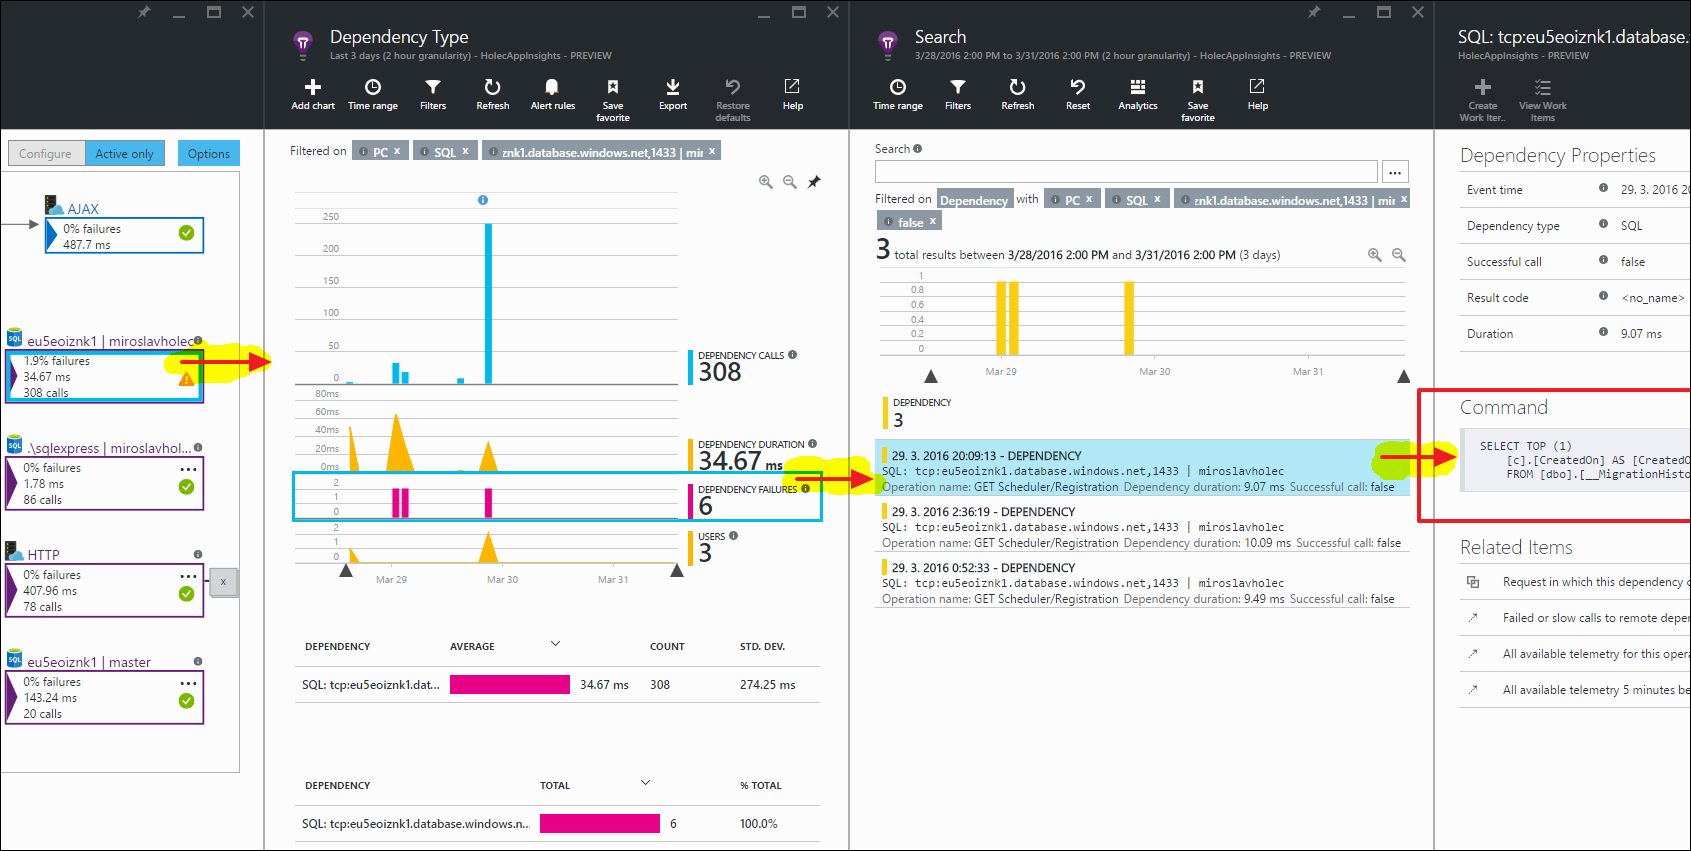This screenshot has width=1691, height=851.
Task: Click the Options button
Action: [209, 153]
